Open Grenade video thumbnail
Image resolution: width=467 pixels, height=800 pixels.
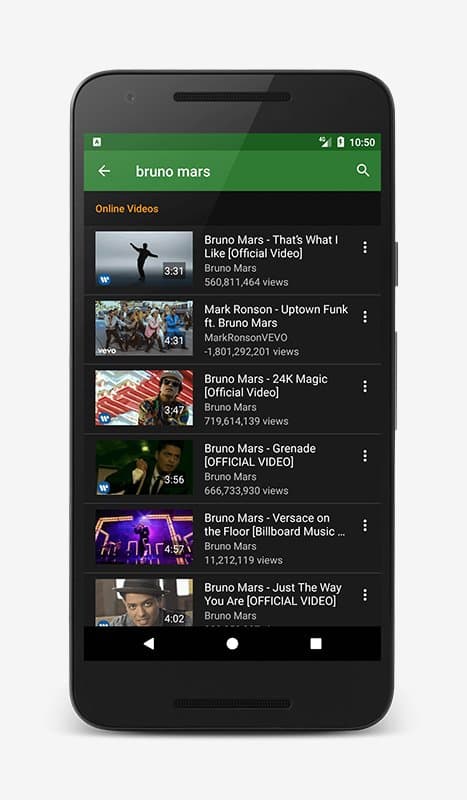tap(144, 467)
